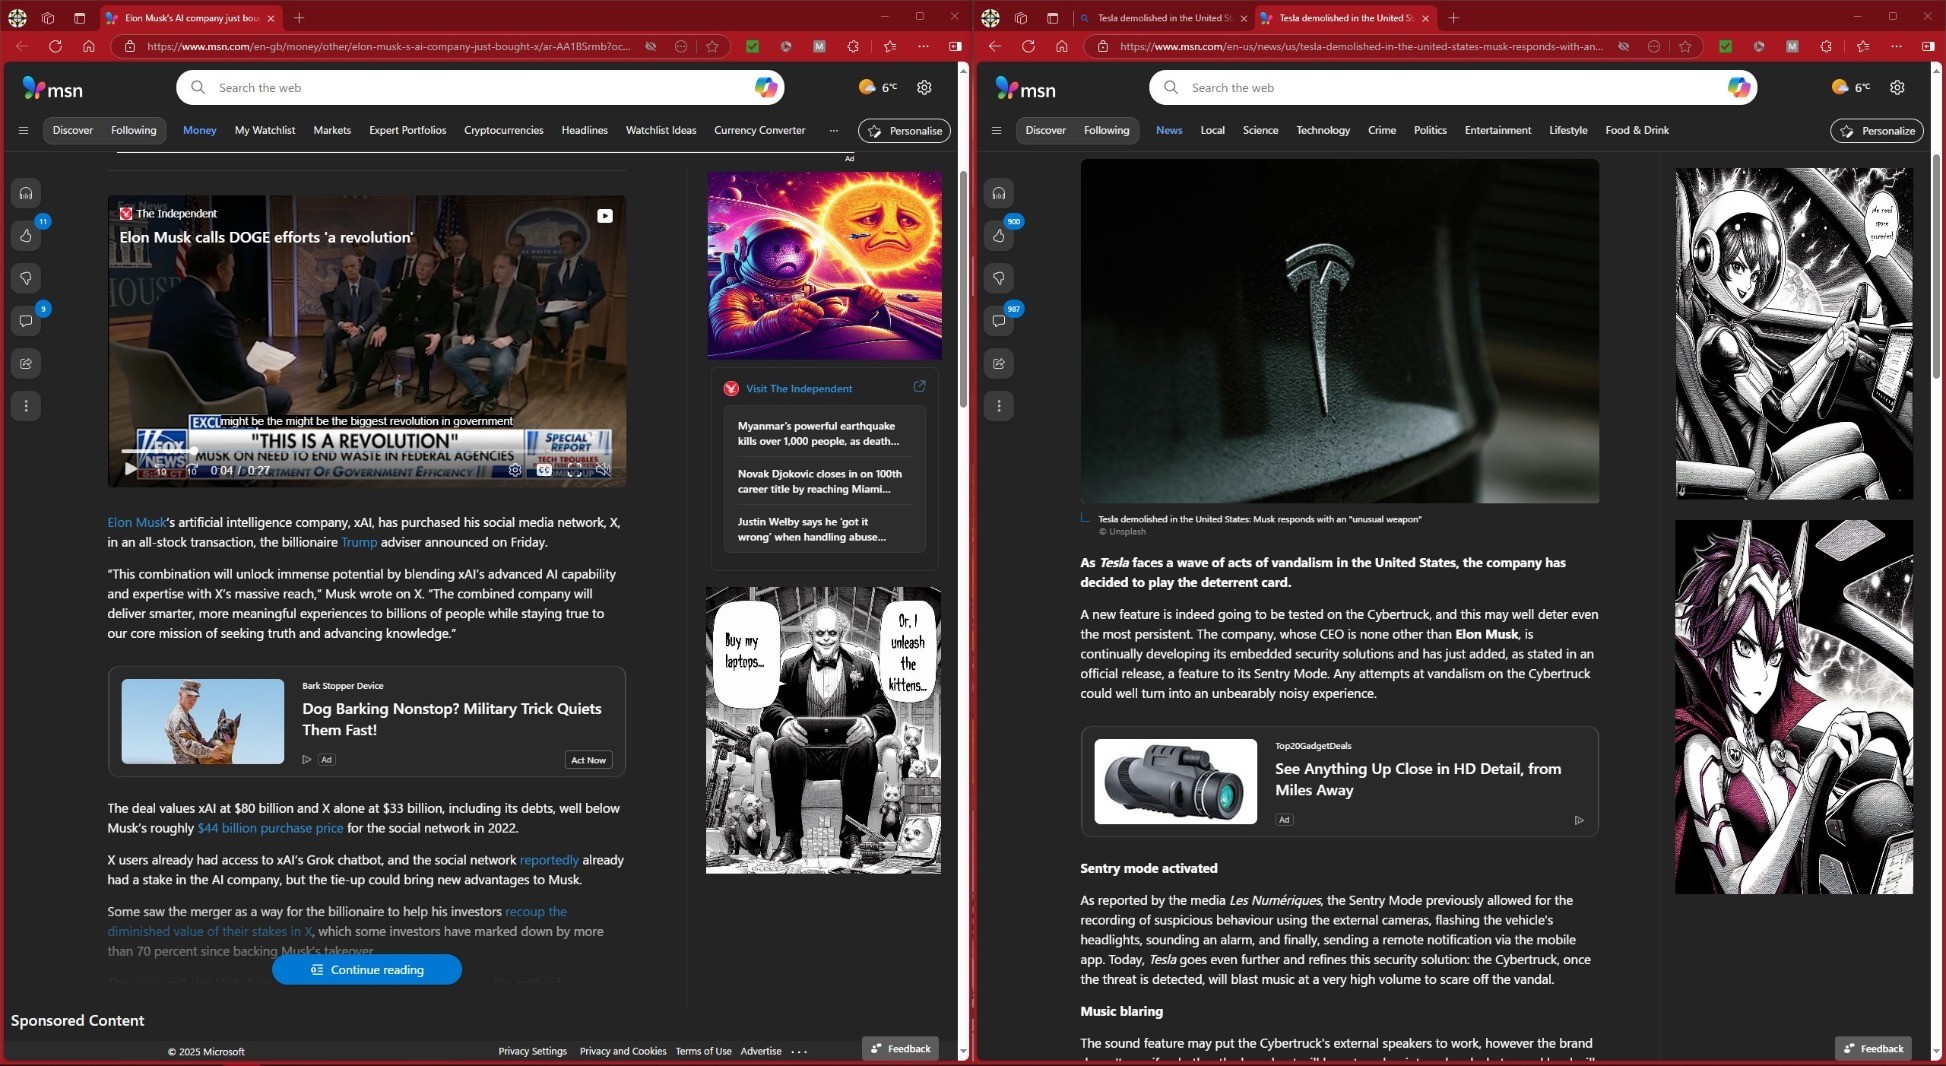Click the monocular ad thumbnail
1946x1066 pixels.
tap(1175, 781)
